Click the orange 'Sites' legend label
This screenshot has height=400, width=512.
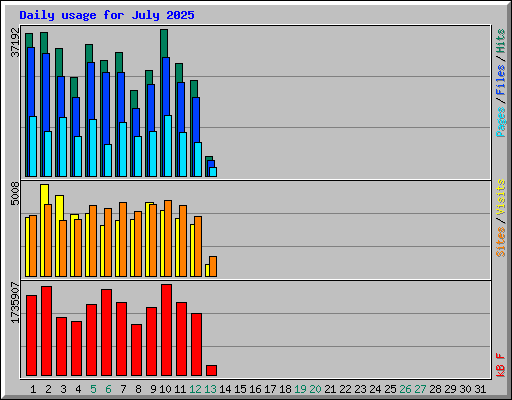(501, 242)
